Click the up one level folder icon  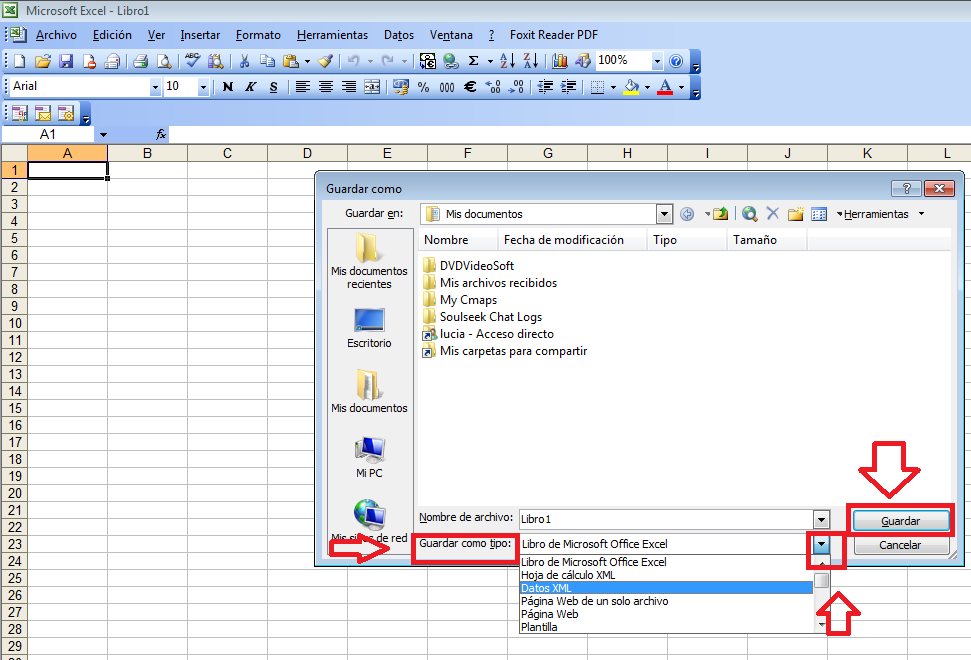(x=720, y=214)
